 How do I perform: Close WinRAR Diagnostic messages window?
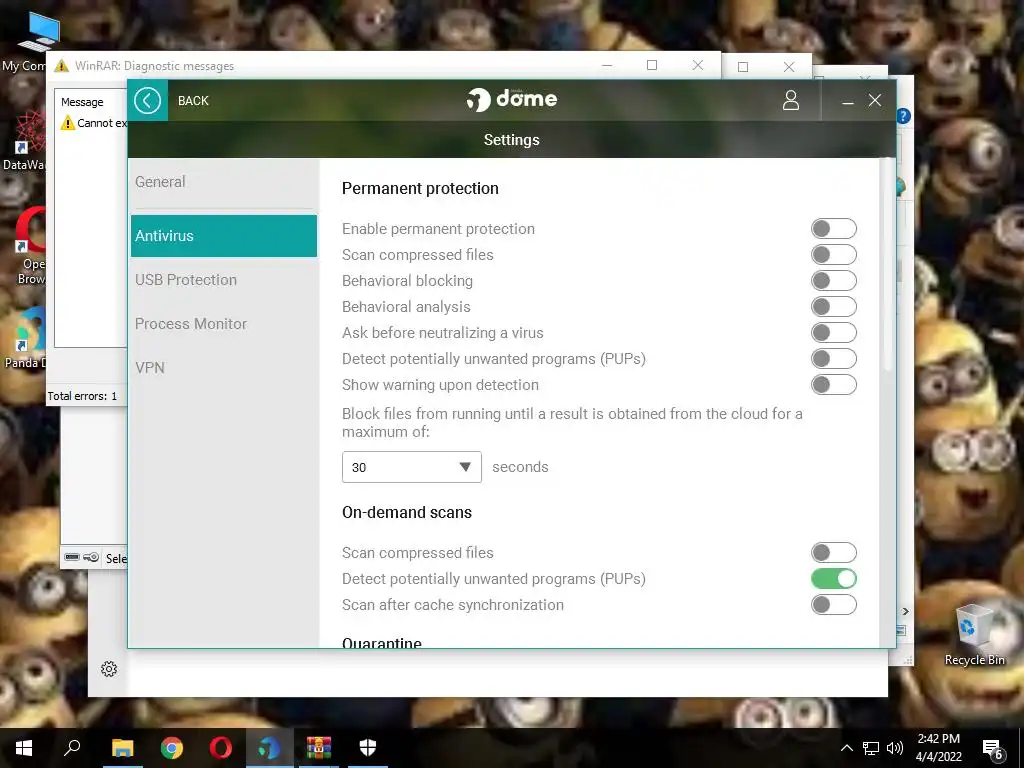pos(697,65)
